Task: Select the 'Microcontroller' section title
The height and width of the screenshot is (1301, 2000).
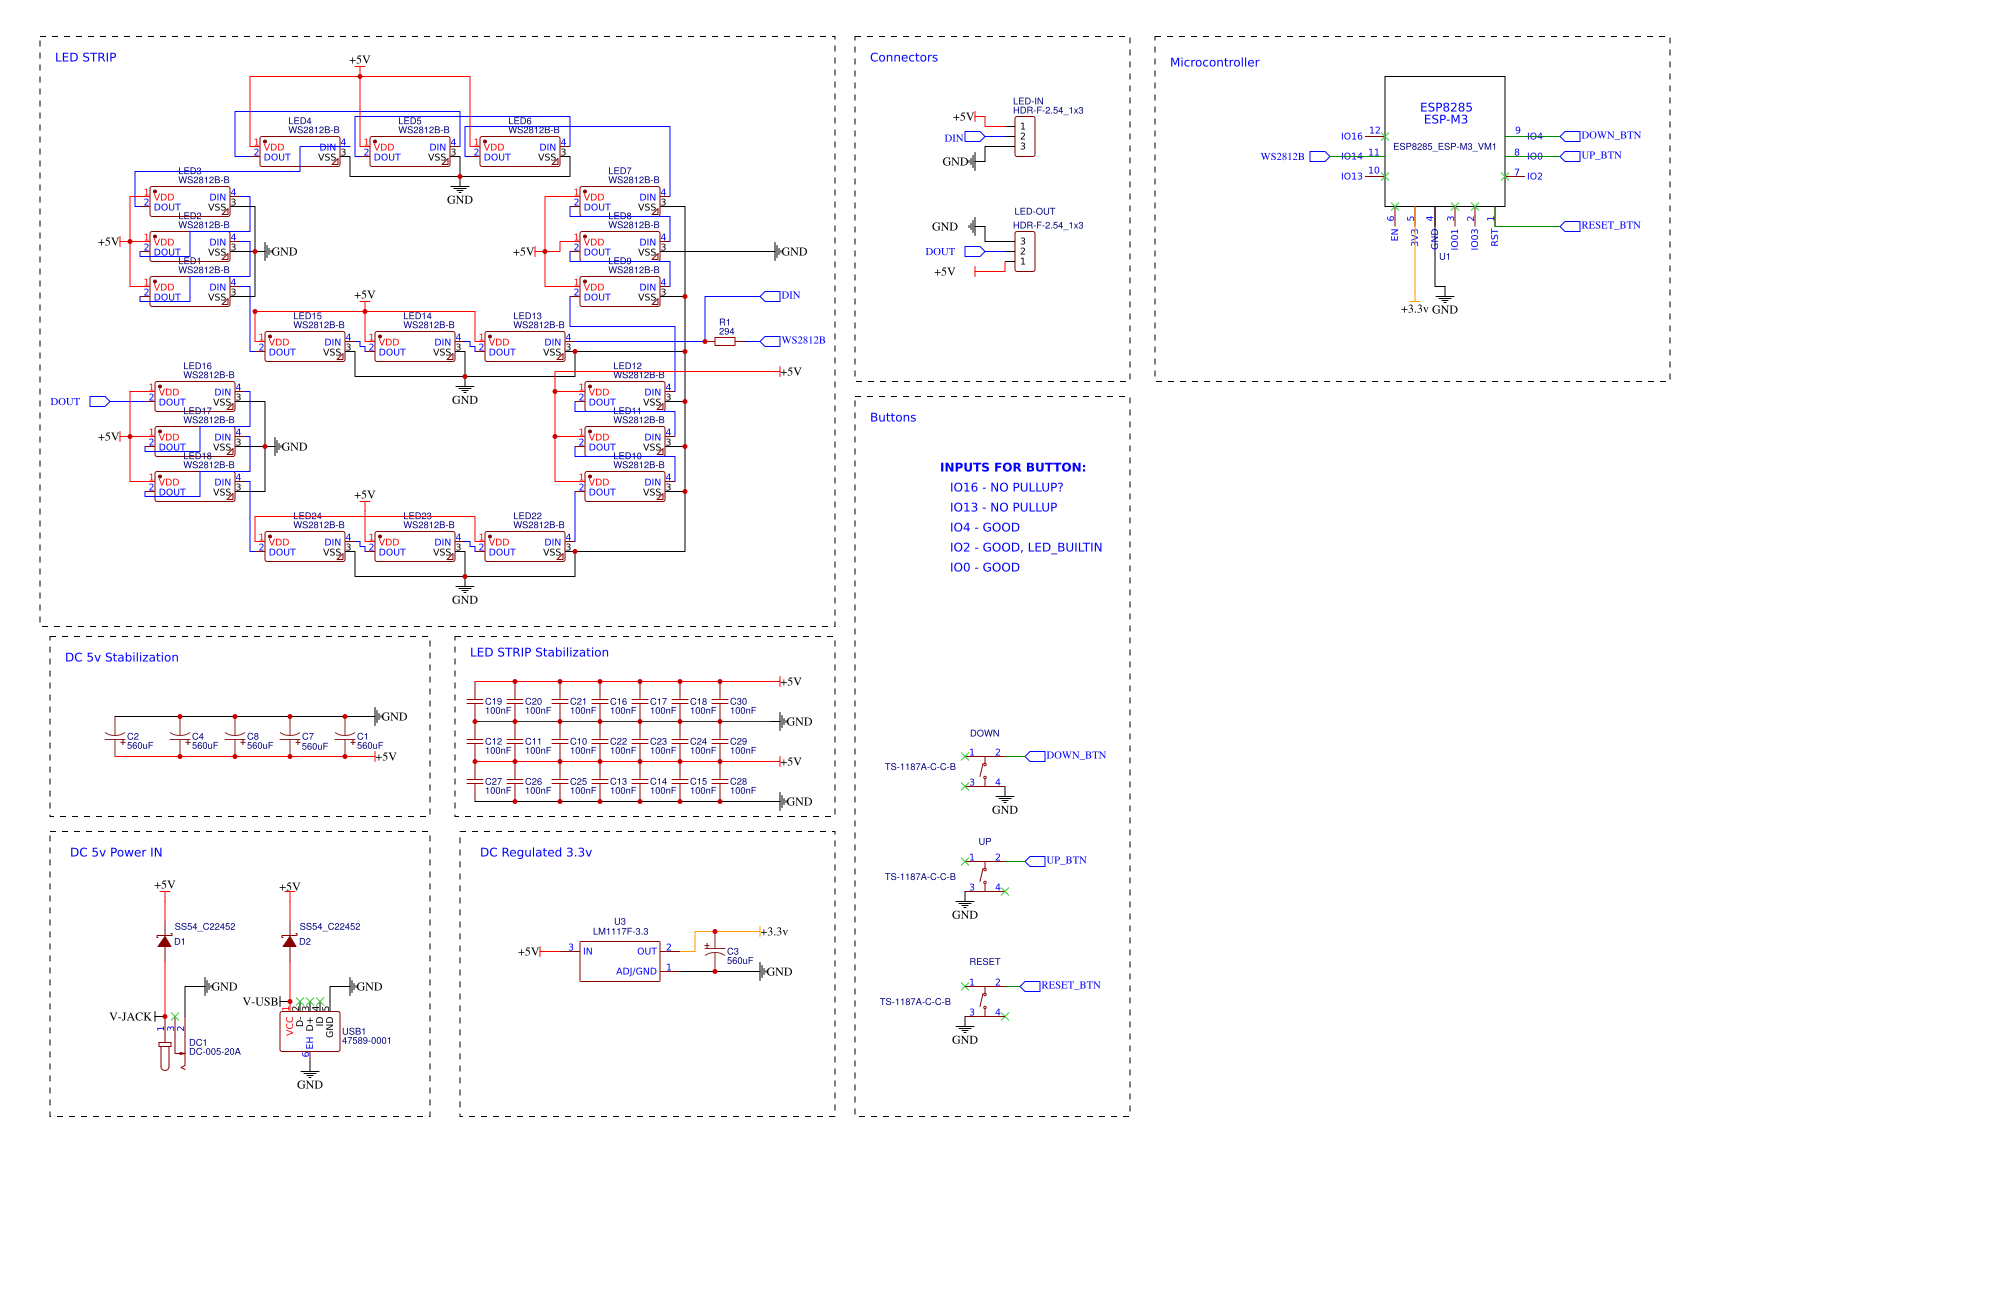Action: point(1214,62)
